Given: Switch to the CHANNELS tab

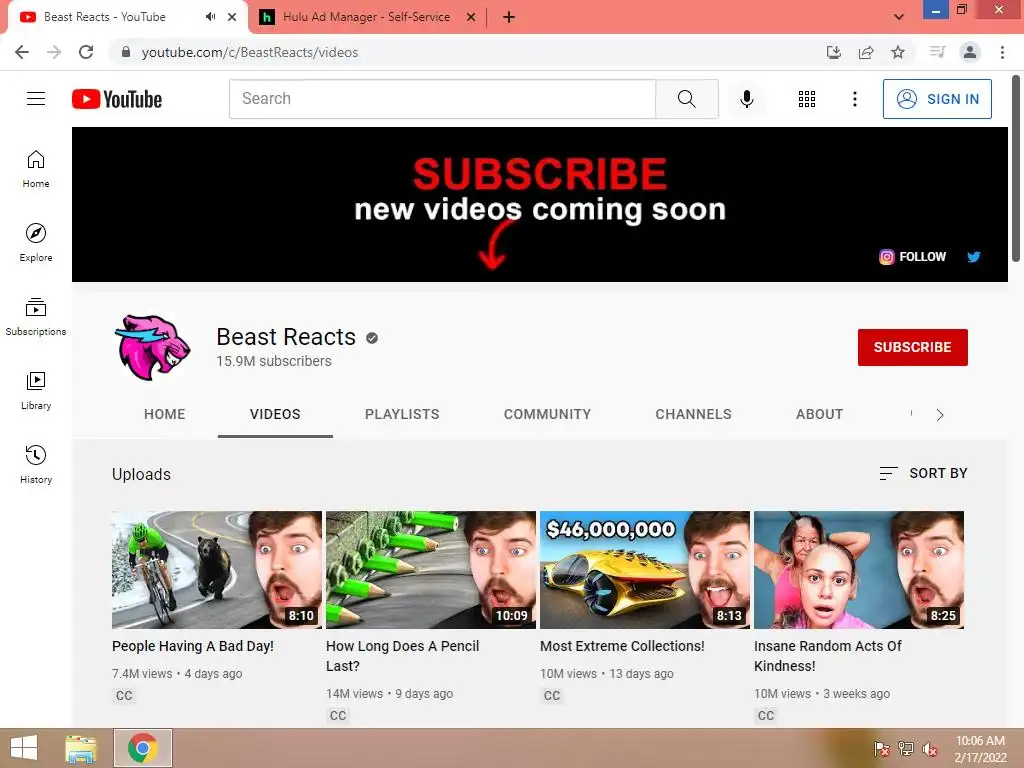Looking at the screenshot, I should click(694, 414).
